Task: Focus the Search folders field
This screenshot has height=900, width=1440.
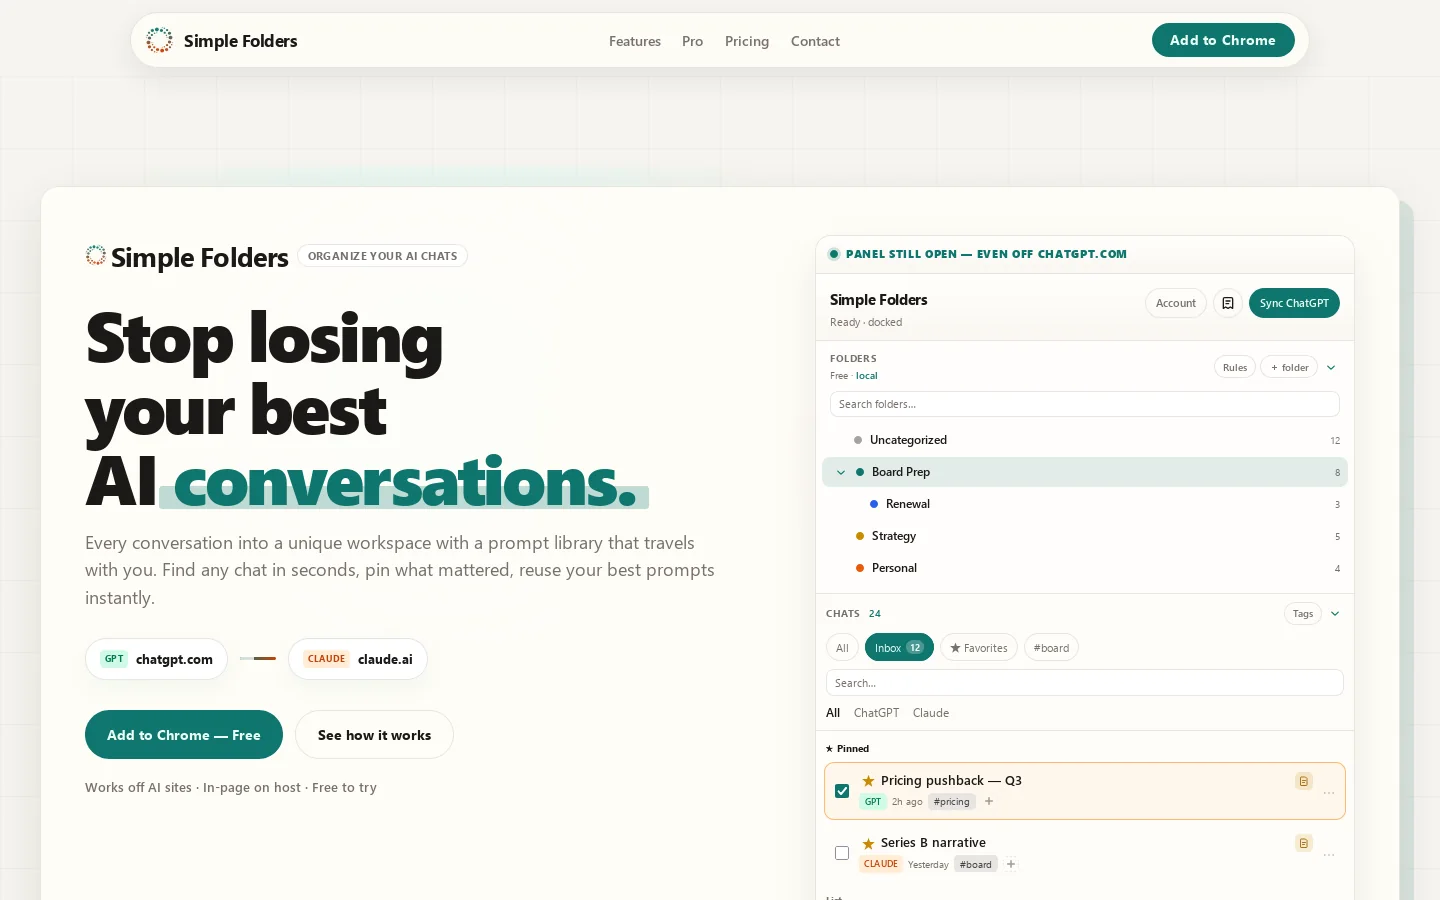Action: [1084, 404]
